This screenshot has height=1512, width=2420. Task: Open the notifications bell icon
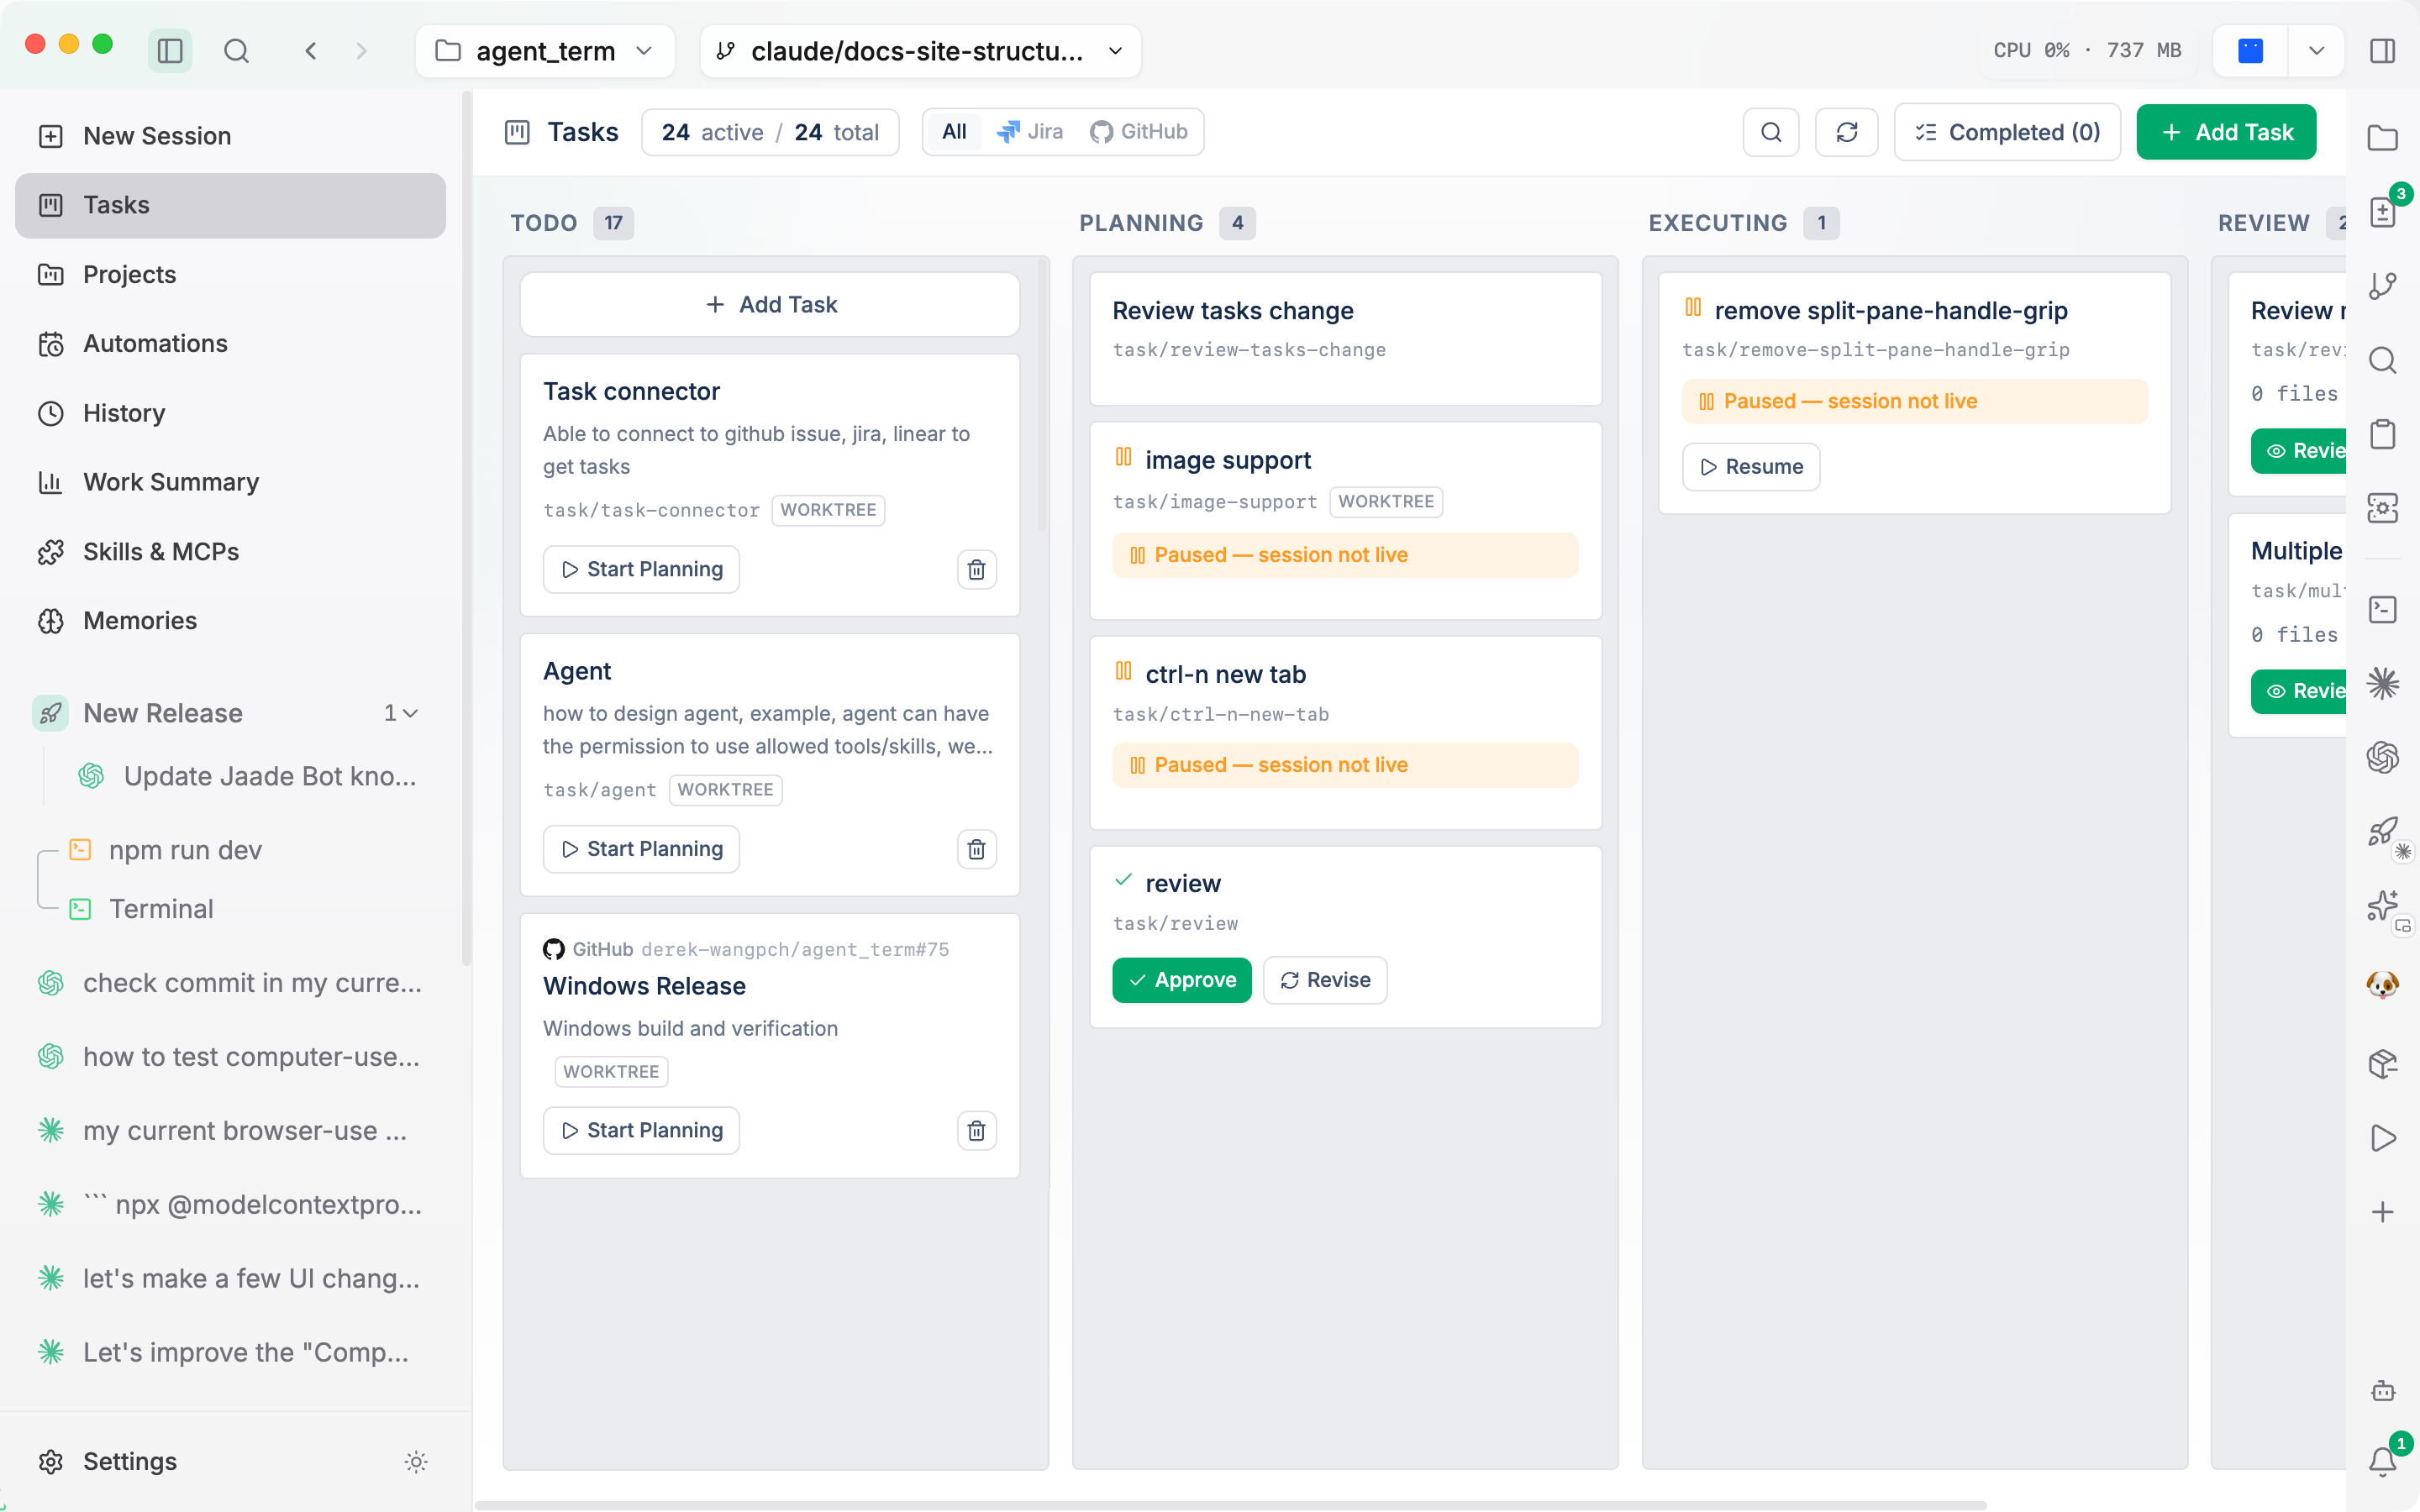point(2383,1461)
